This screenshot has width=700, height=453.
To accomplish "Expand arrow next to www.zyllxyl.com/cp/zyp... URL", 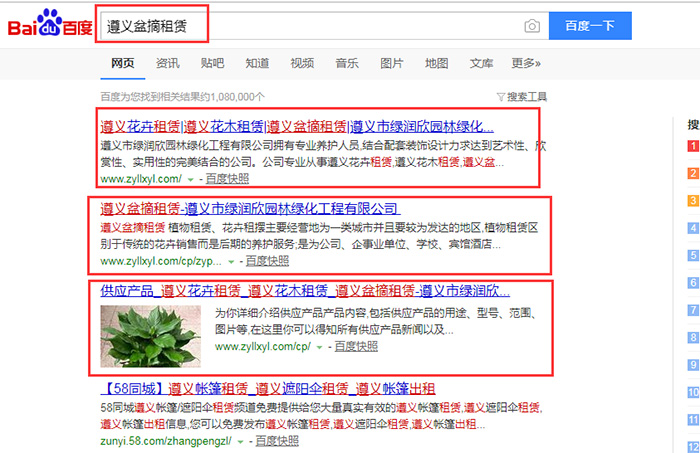I will [x=232, y=261].
